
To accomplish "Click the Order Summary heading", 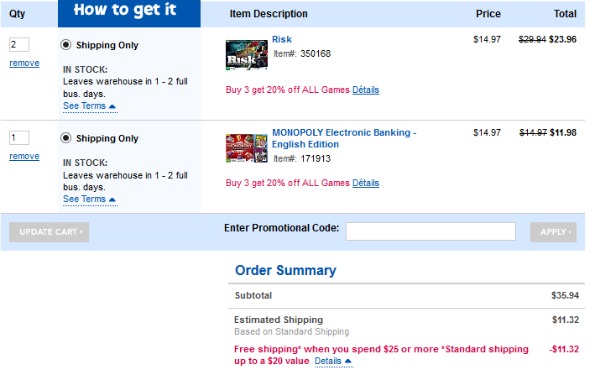I will pos(285,270).
